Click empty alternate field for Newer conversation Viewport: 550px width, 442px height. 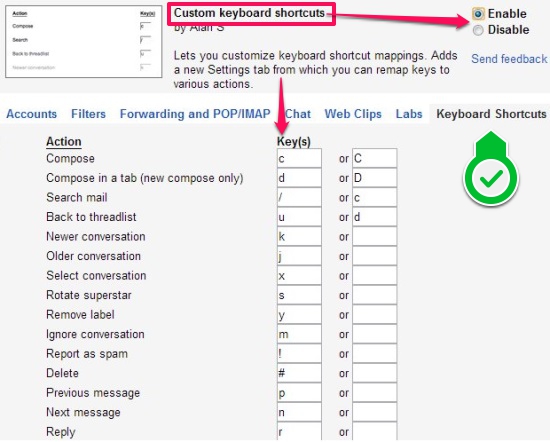tap(375, 236)
